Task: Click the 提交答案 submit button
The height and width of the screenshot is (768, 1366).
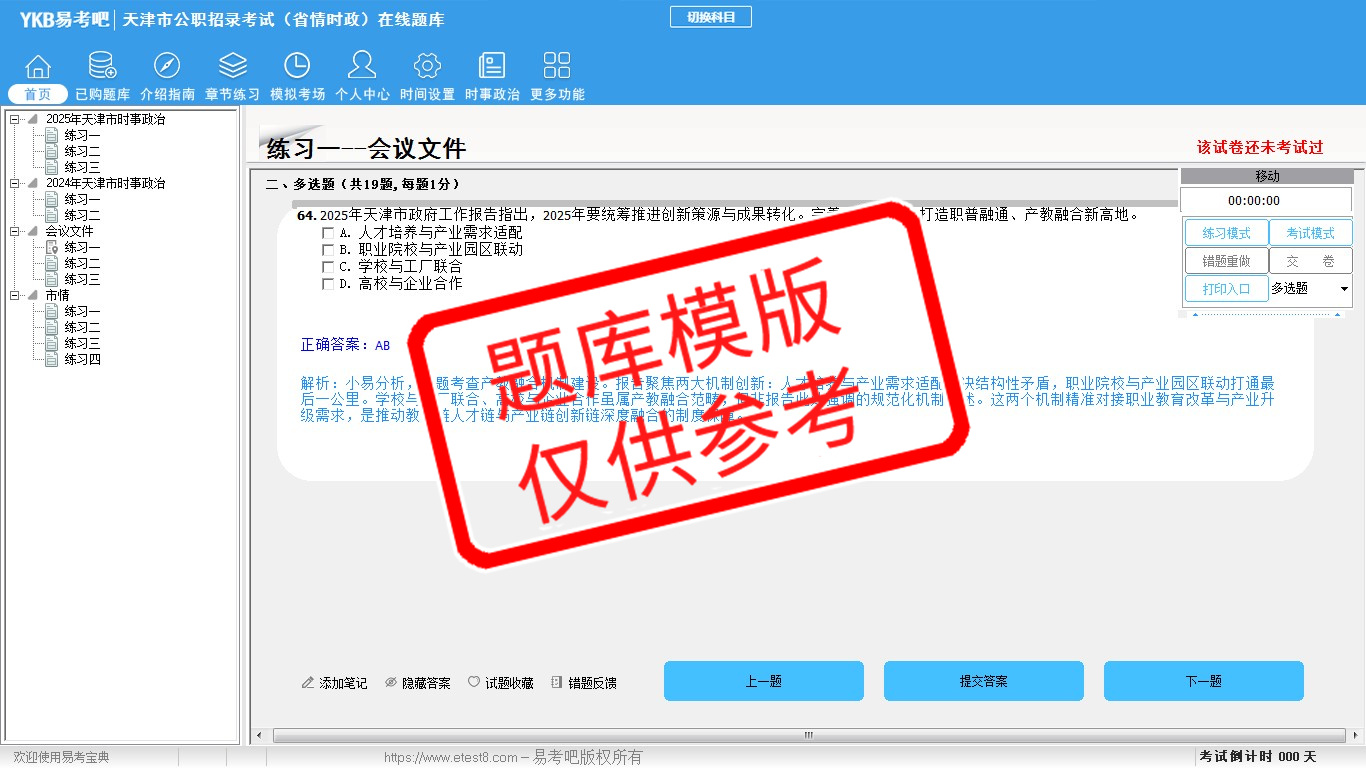Action: [x=983, y=681]
